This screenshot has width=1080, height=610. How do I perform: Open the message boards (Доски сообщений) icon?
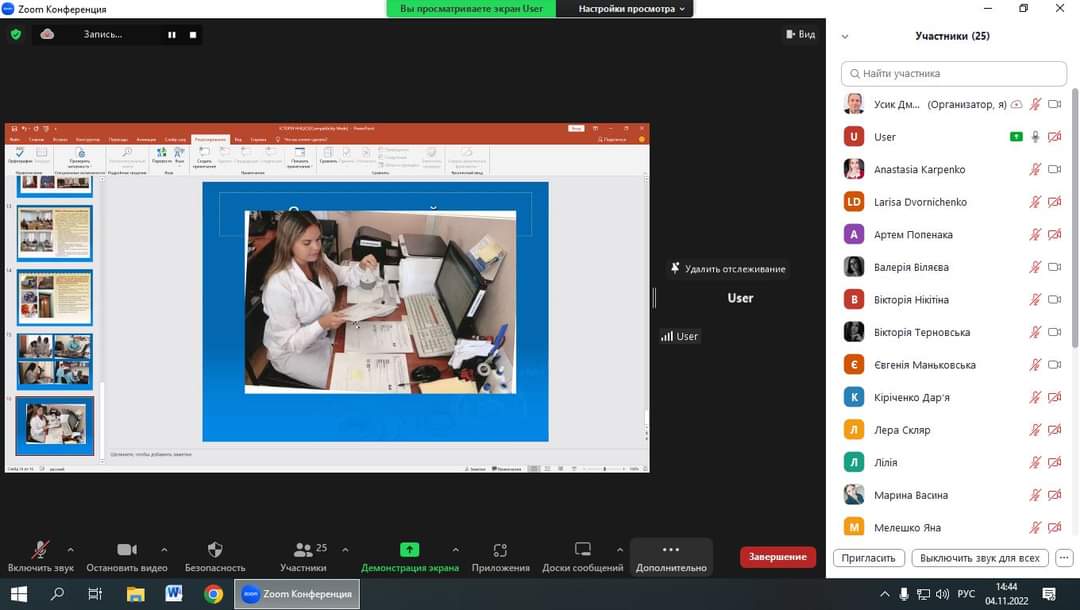[582, 550]
